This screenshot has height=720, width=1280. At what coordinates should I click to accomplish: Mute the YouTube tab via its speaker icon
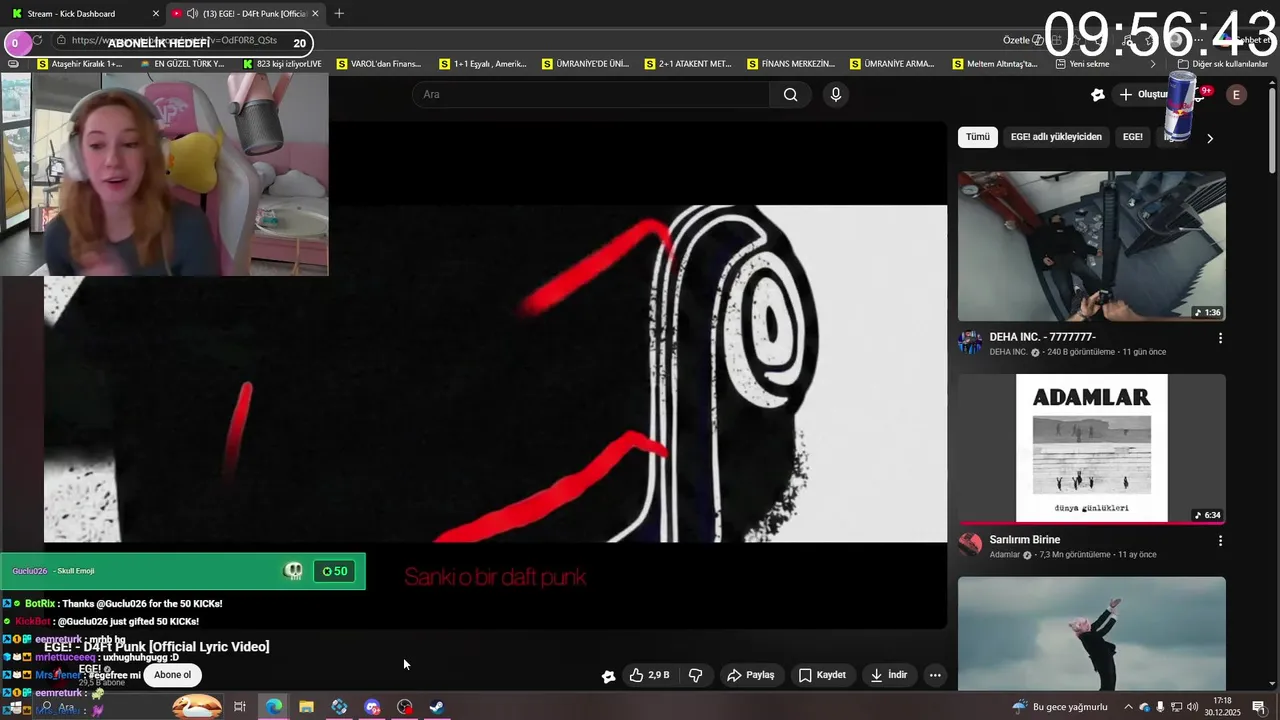pos(192,14)
